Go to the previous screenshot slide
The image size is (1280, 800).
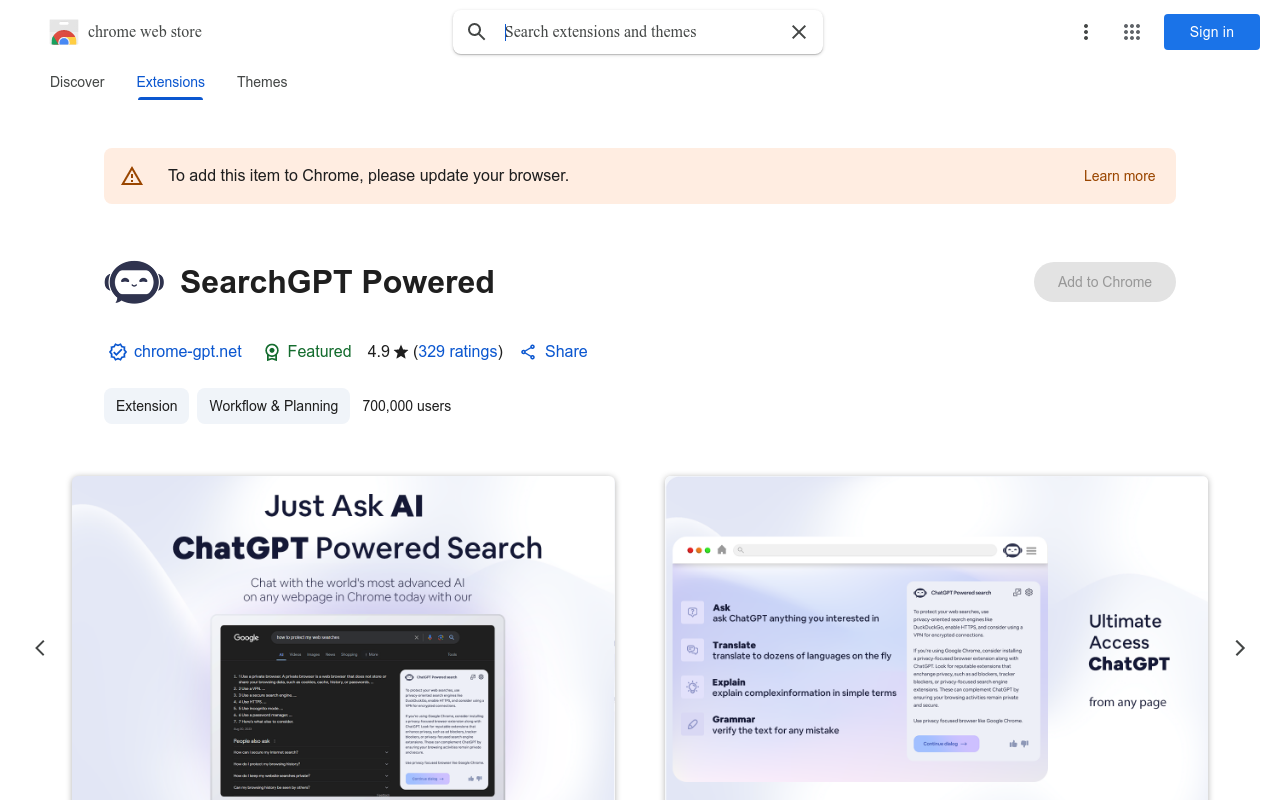click(40, 648)
